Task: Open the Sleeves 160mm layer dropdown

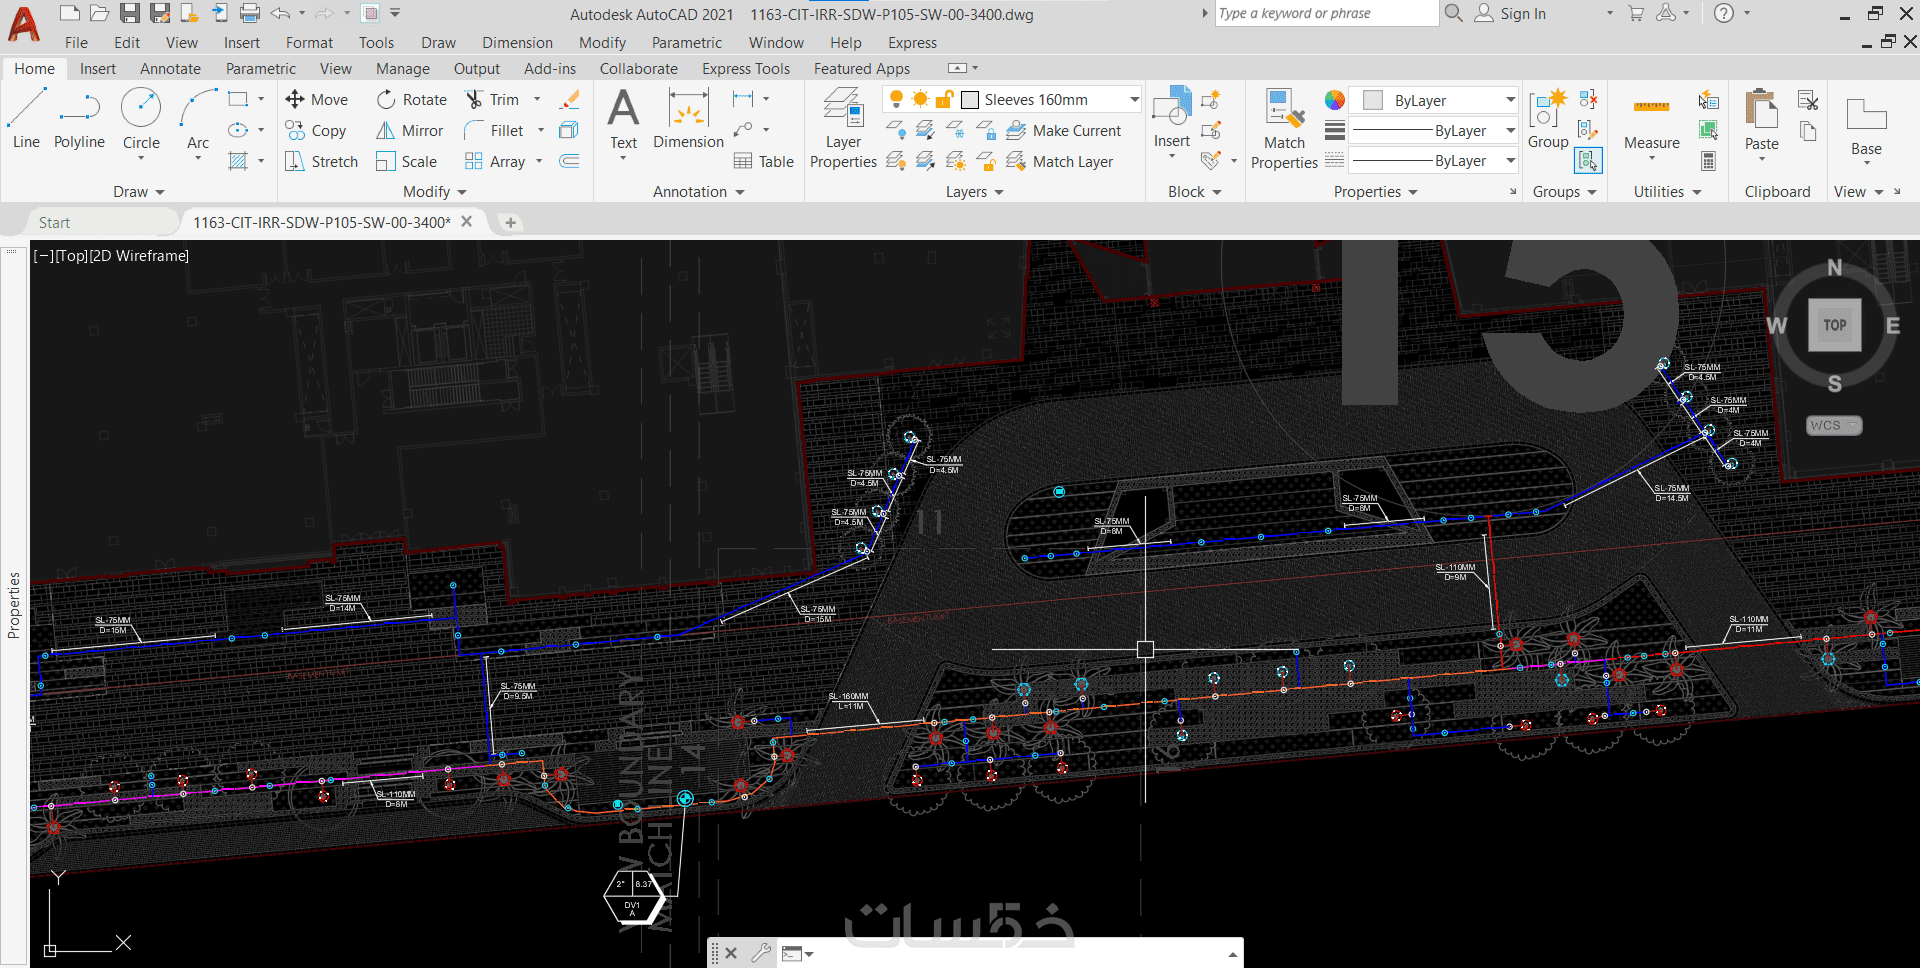Action: tap(1134, 100)
